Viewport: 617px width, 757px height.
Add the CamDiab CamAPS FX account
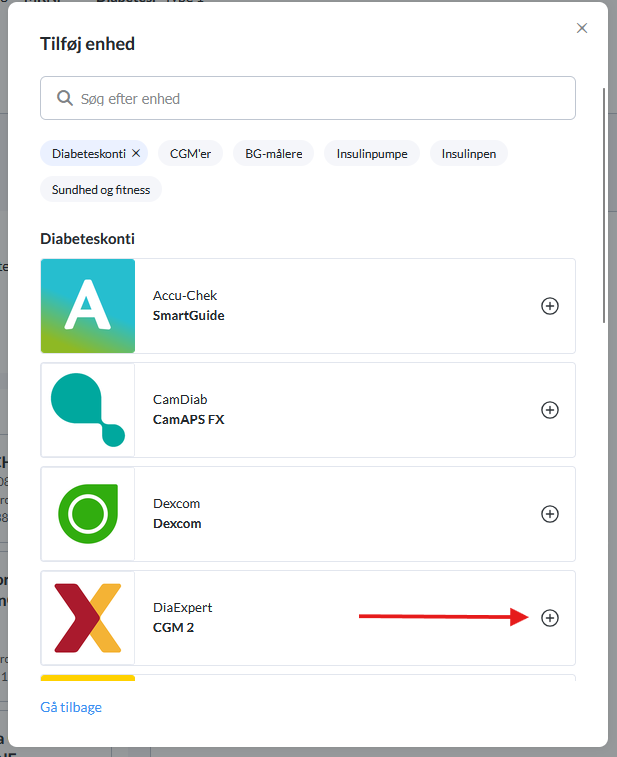[549, 410]
